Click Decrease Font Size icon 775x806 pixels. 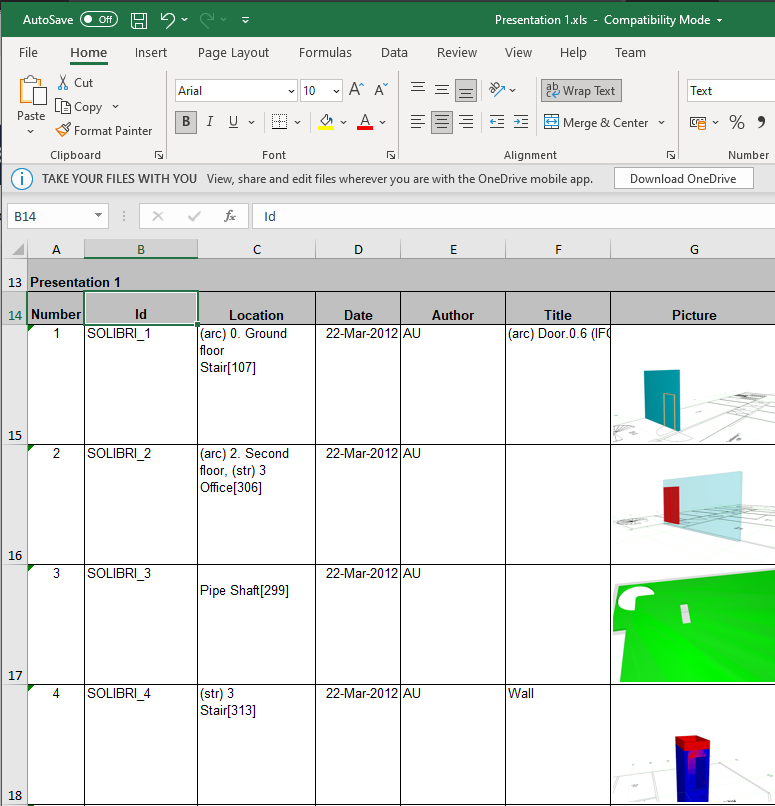click(x=381, y=90)
